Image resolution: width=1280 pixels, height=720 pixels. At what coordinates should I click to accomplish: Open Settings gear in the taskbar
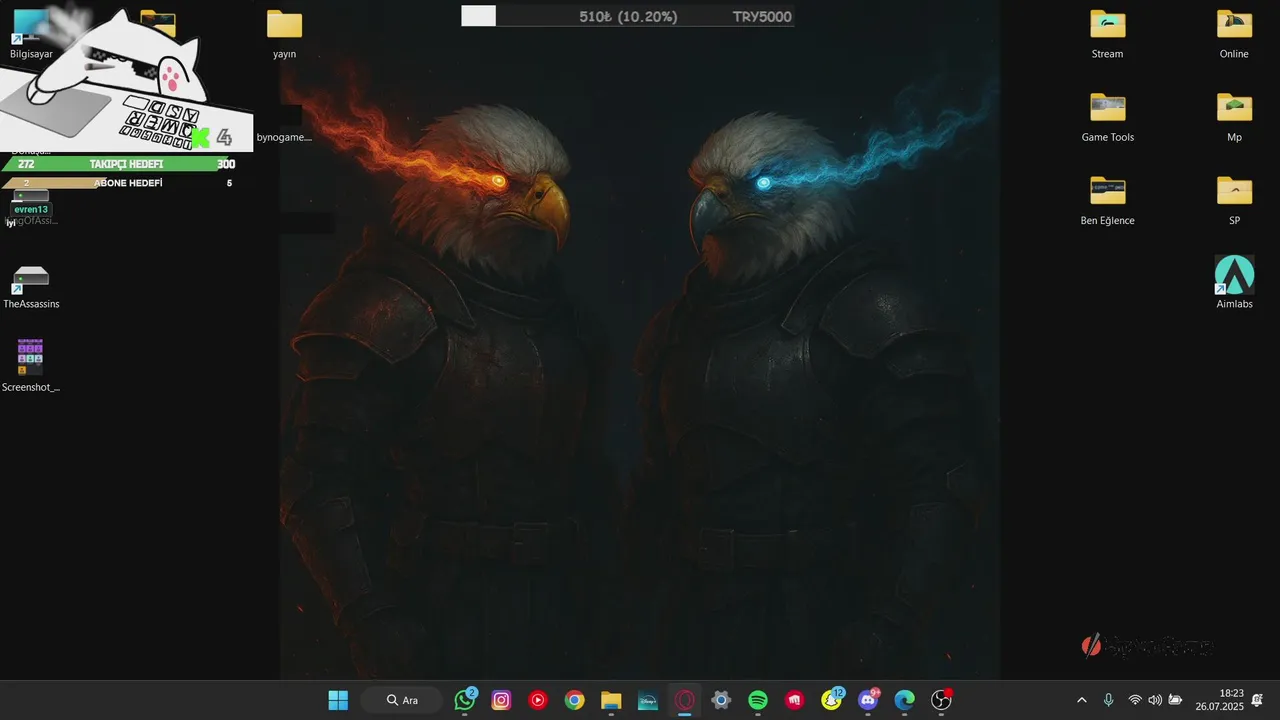coord(721,700)
